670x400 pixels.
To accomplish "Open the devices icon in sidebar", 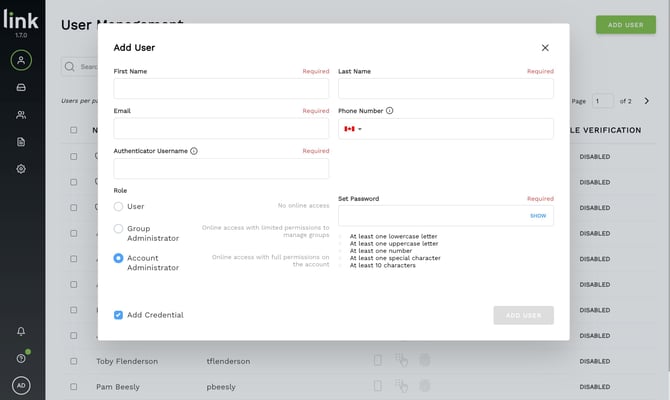I will [21, 88].
